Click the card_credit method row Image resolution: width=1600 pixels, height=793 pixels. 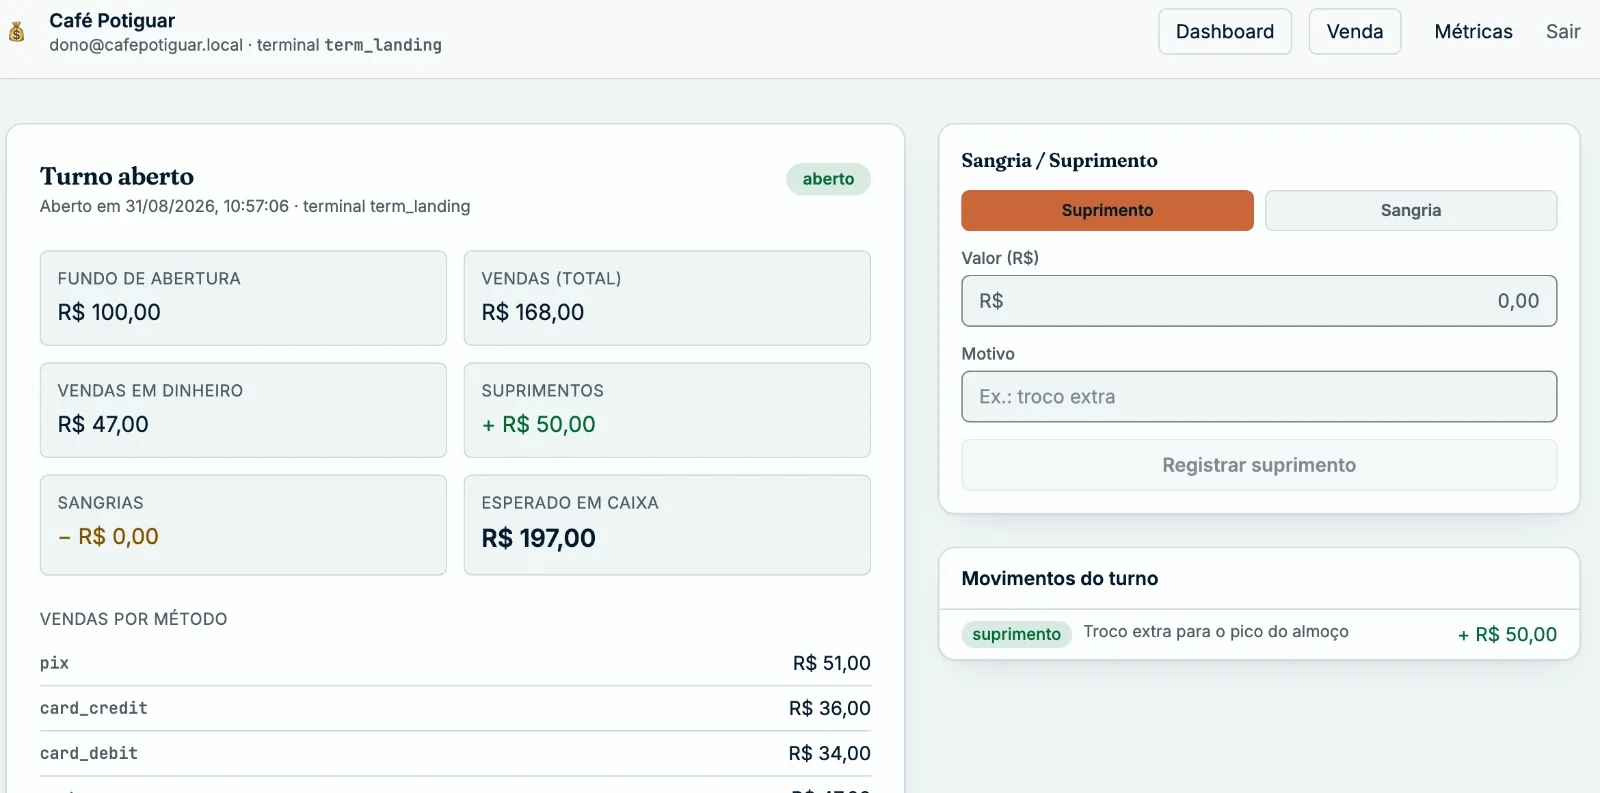[x=455, y=708]
